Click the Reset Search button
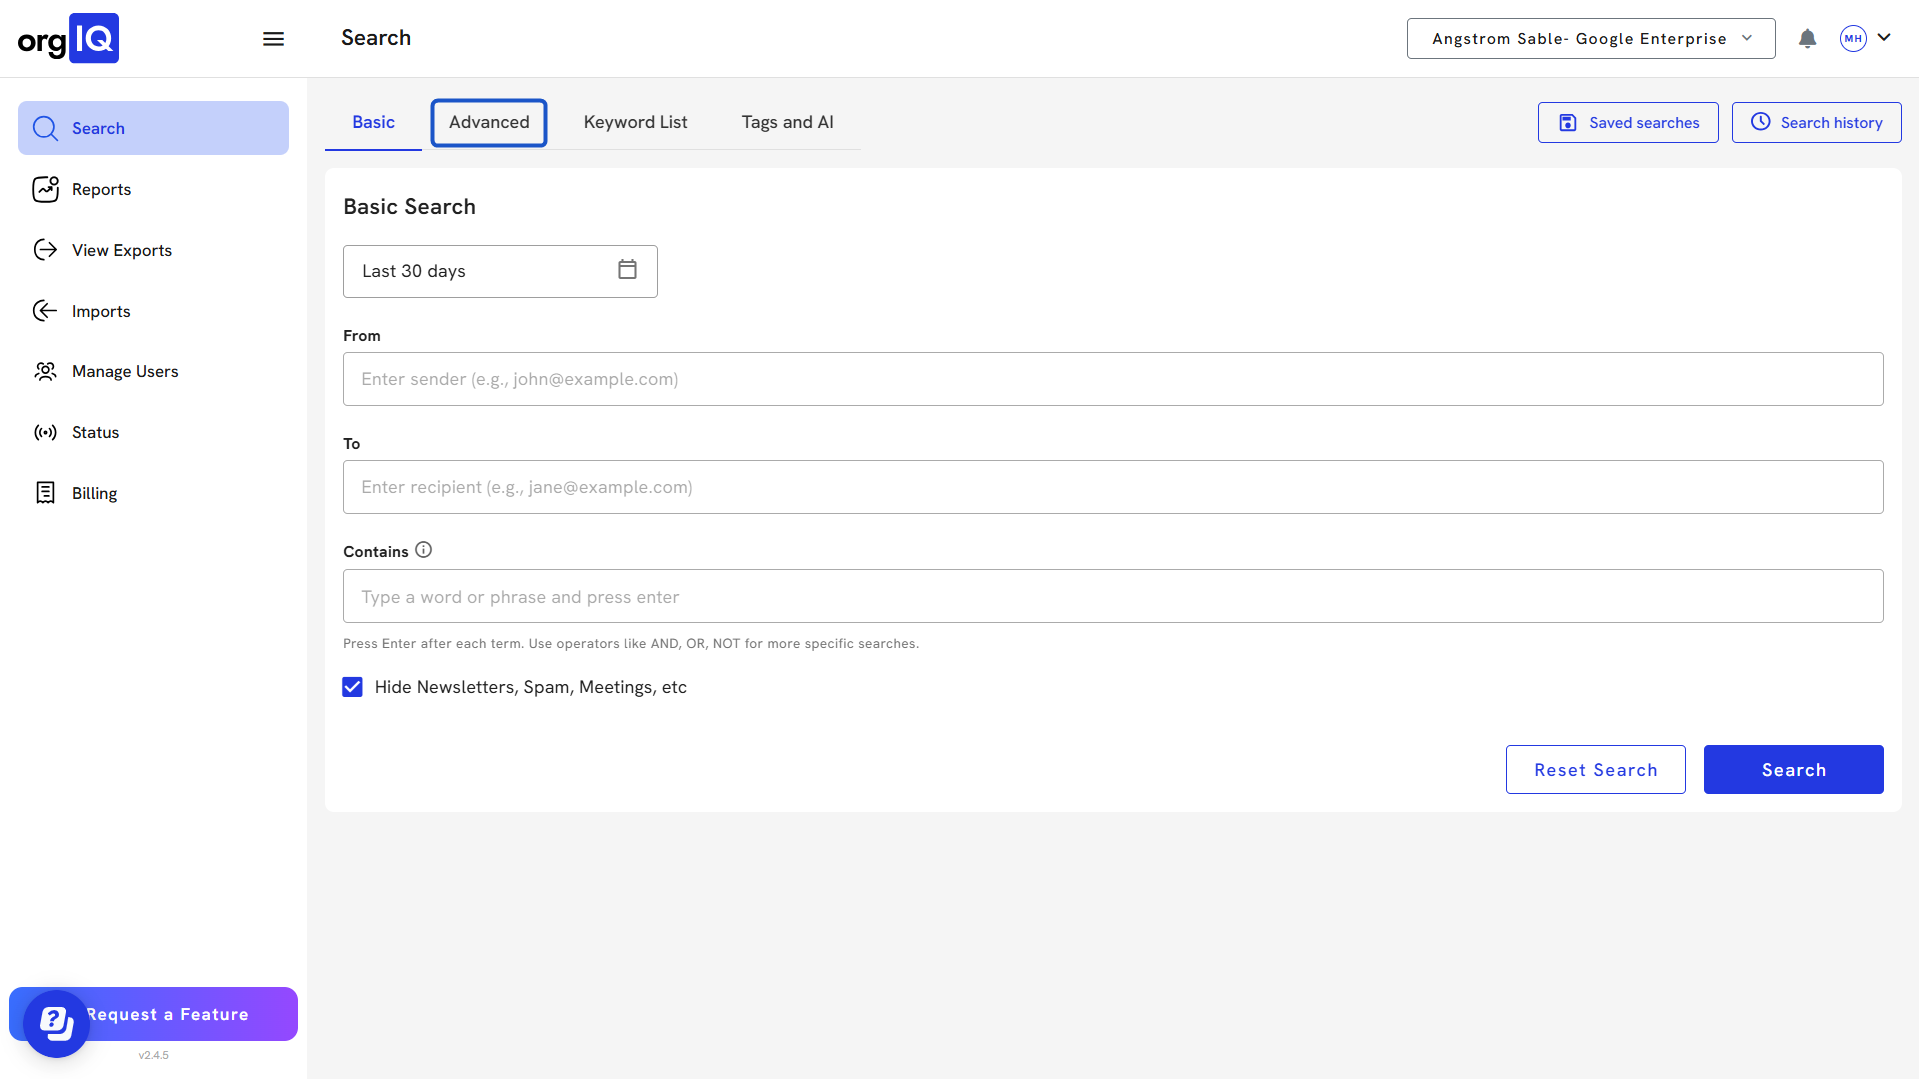Image resolution: width=1919 pixels, height=1079 pixels. tap(1595, 770)
